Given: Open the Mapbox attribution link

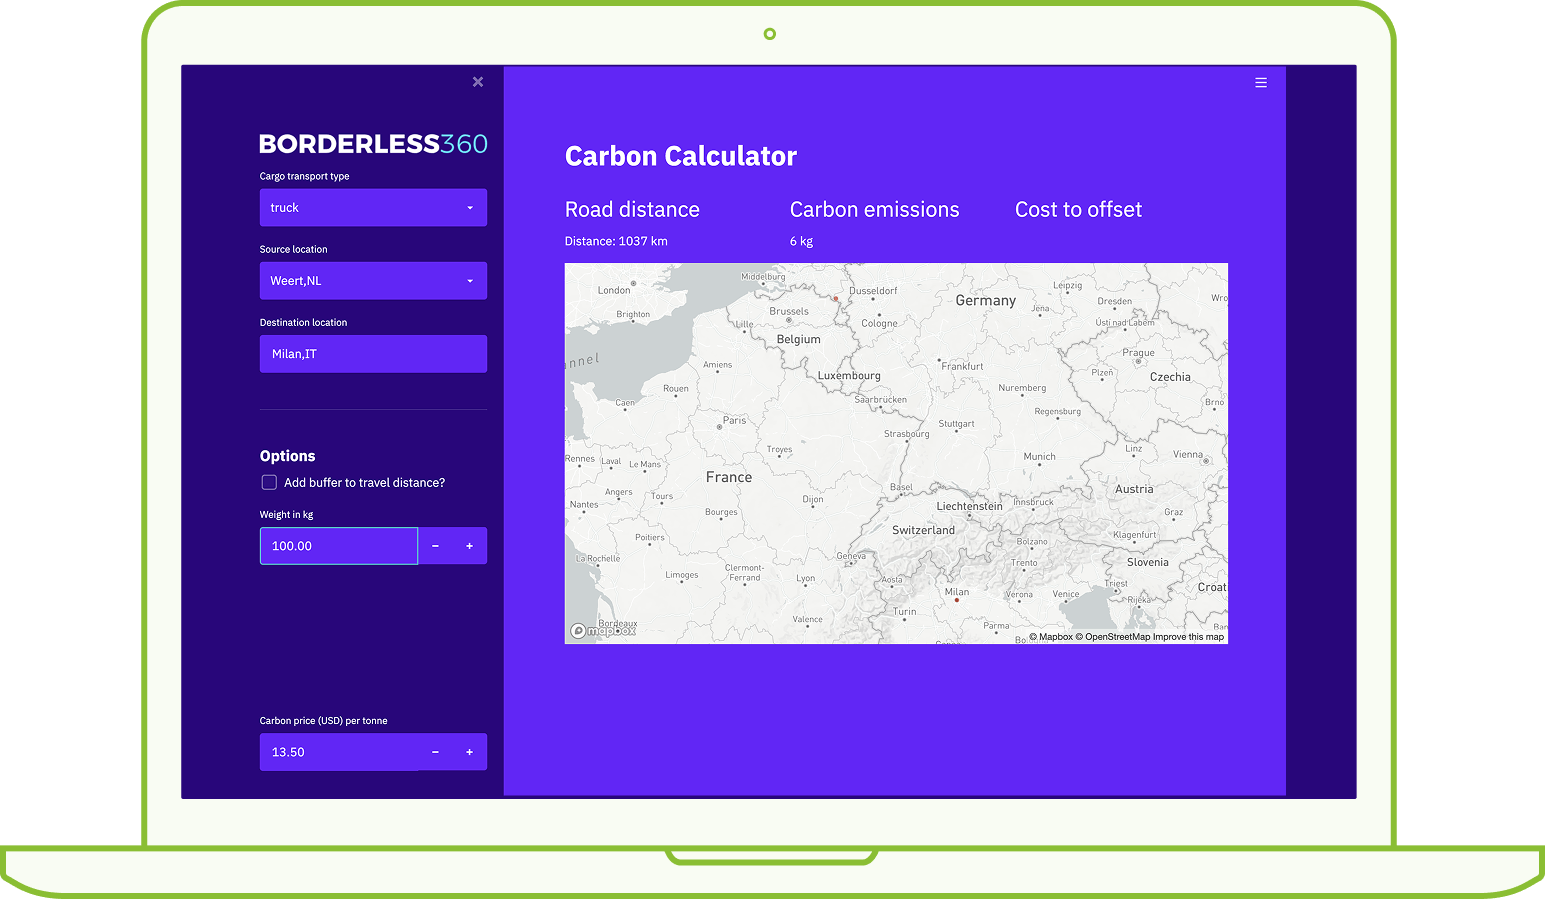Looking at the screenshot, I should pyautogui.click(x=1051, y=637).
